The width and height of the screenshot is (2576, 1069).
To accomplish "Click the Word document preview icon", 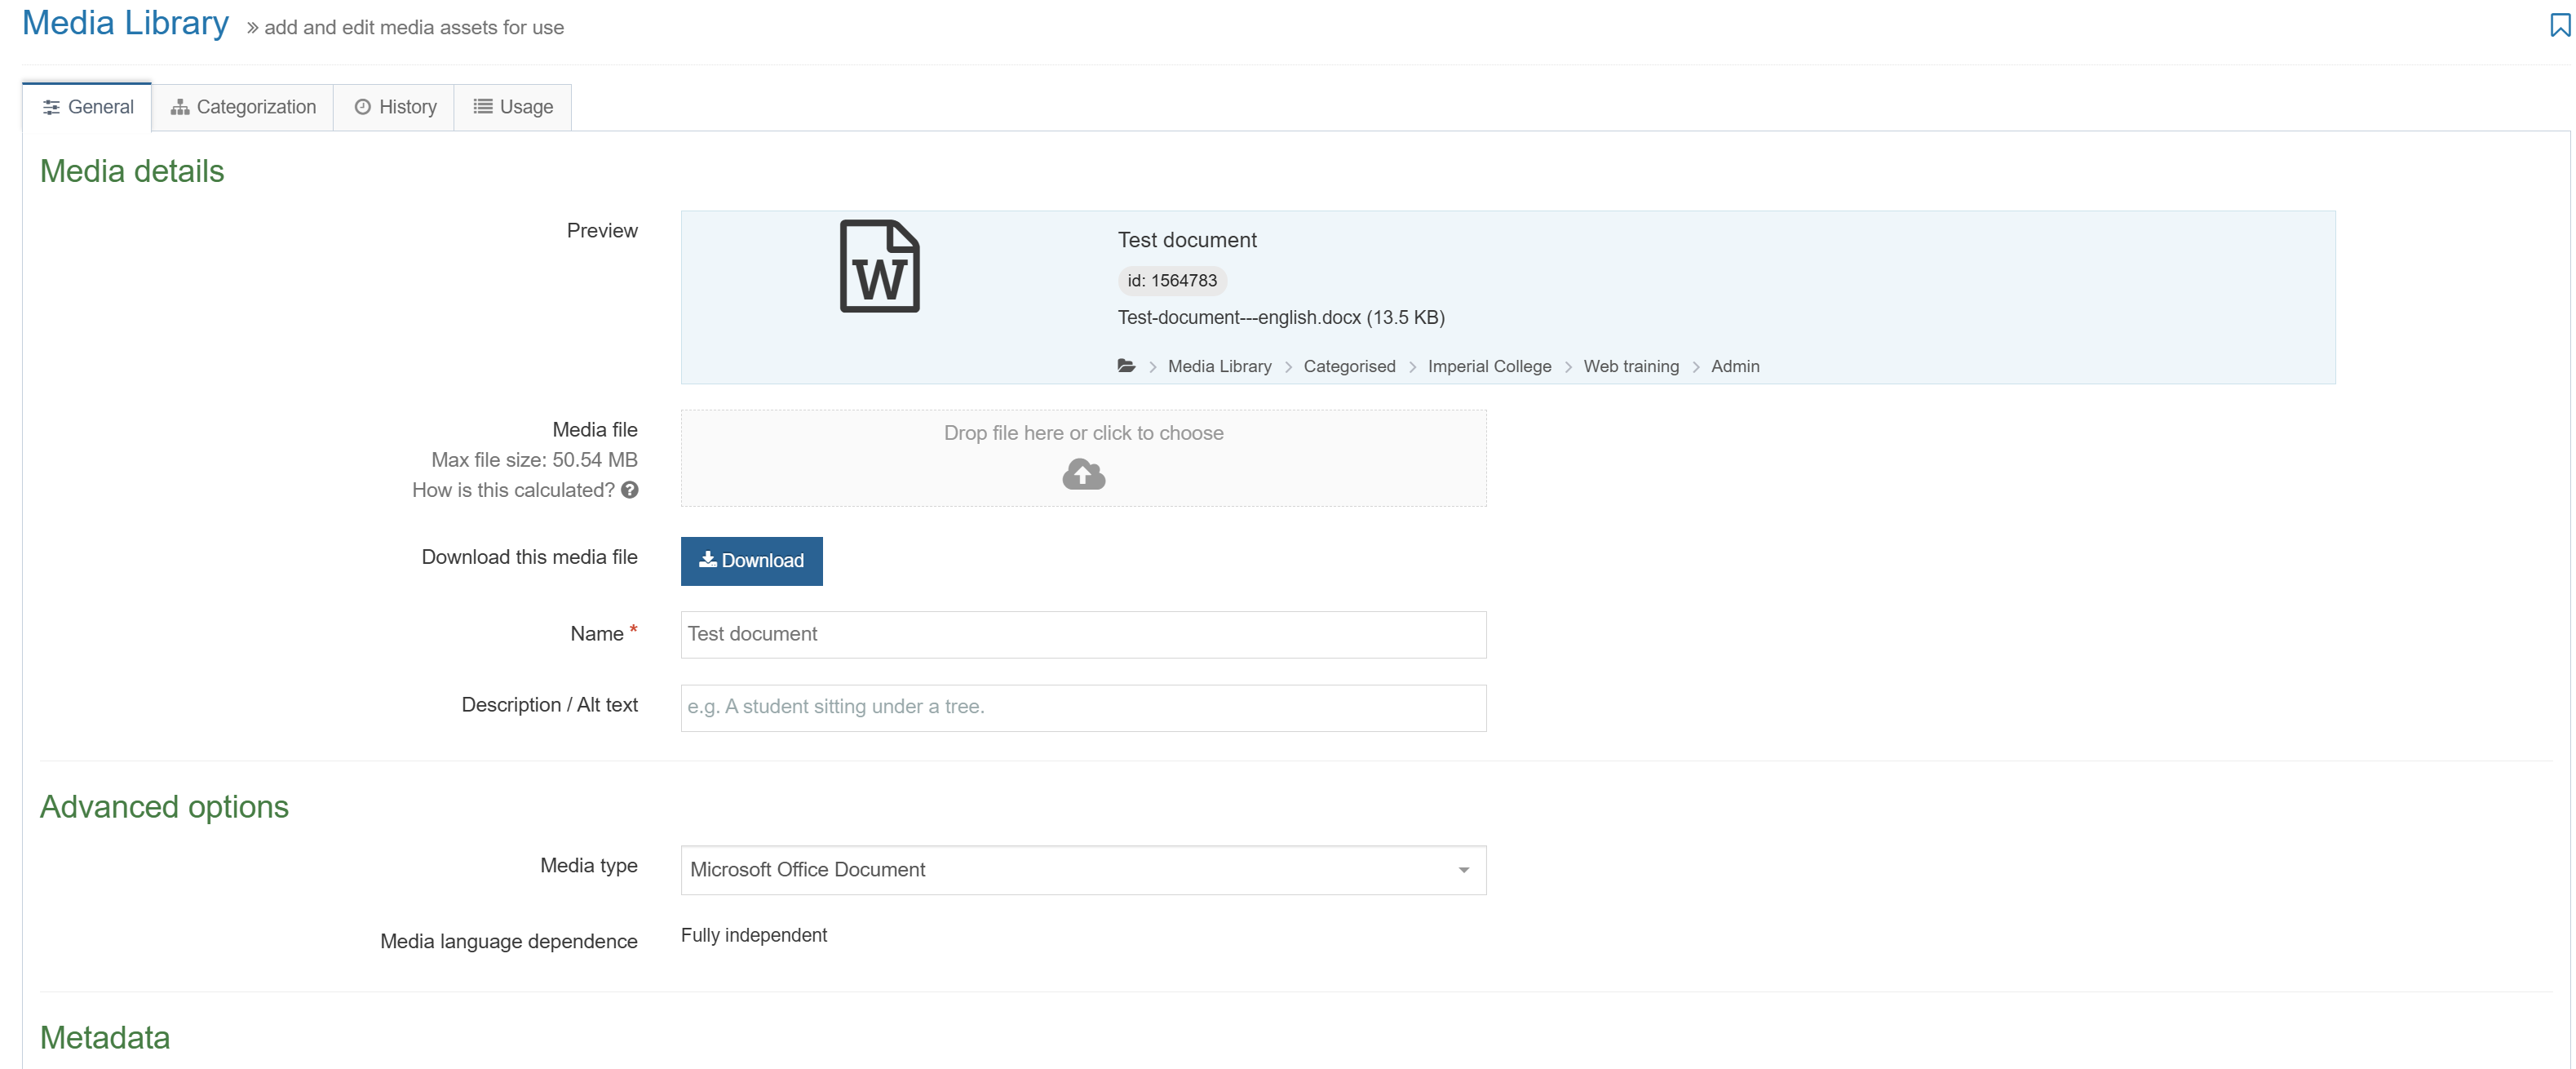I will 879,266.
